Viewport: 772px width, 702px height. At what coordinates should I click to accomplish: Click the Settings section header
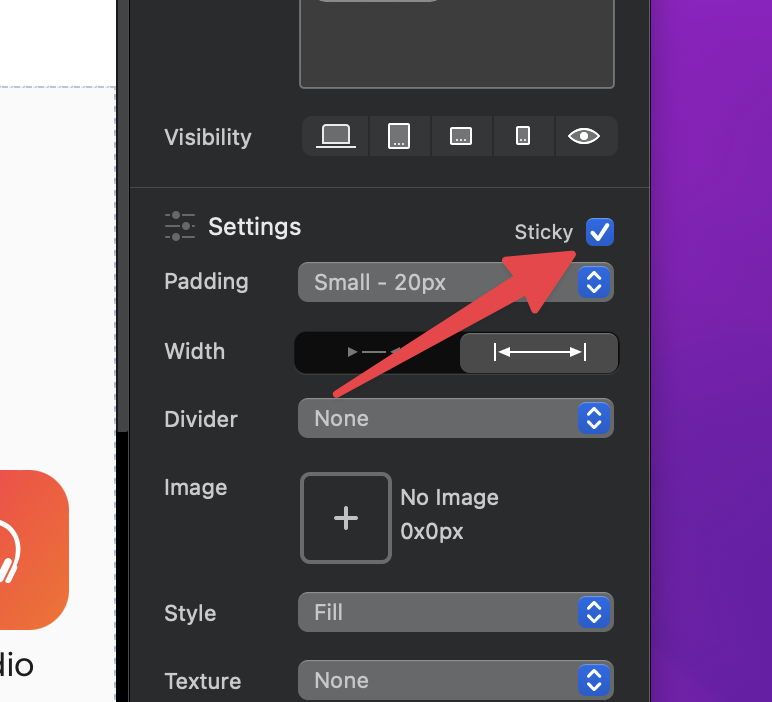(254, 227)
